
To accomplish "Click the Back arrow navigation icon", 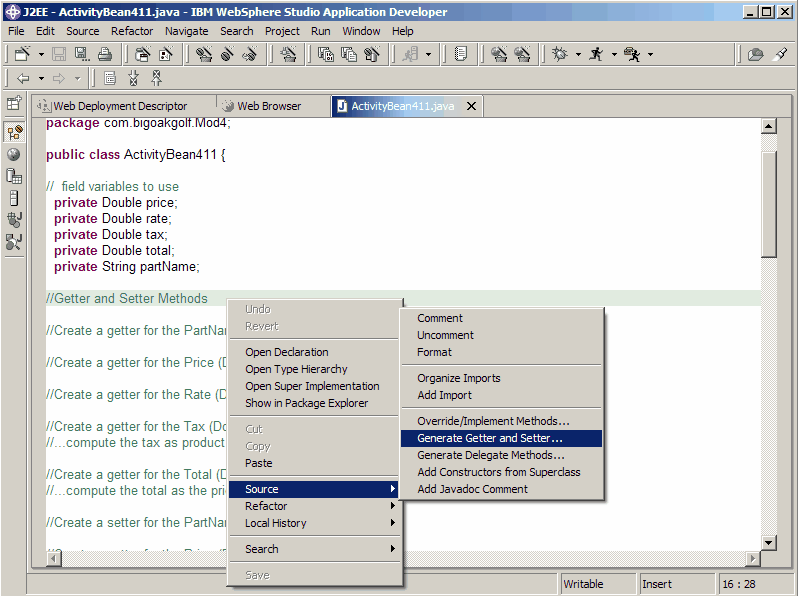I will point(23,78).
